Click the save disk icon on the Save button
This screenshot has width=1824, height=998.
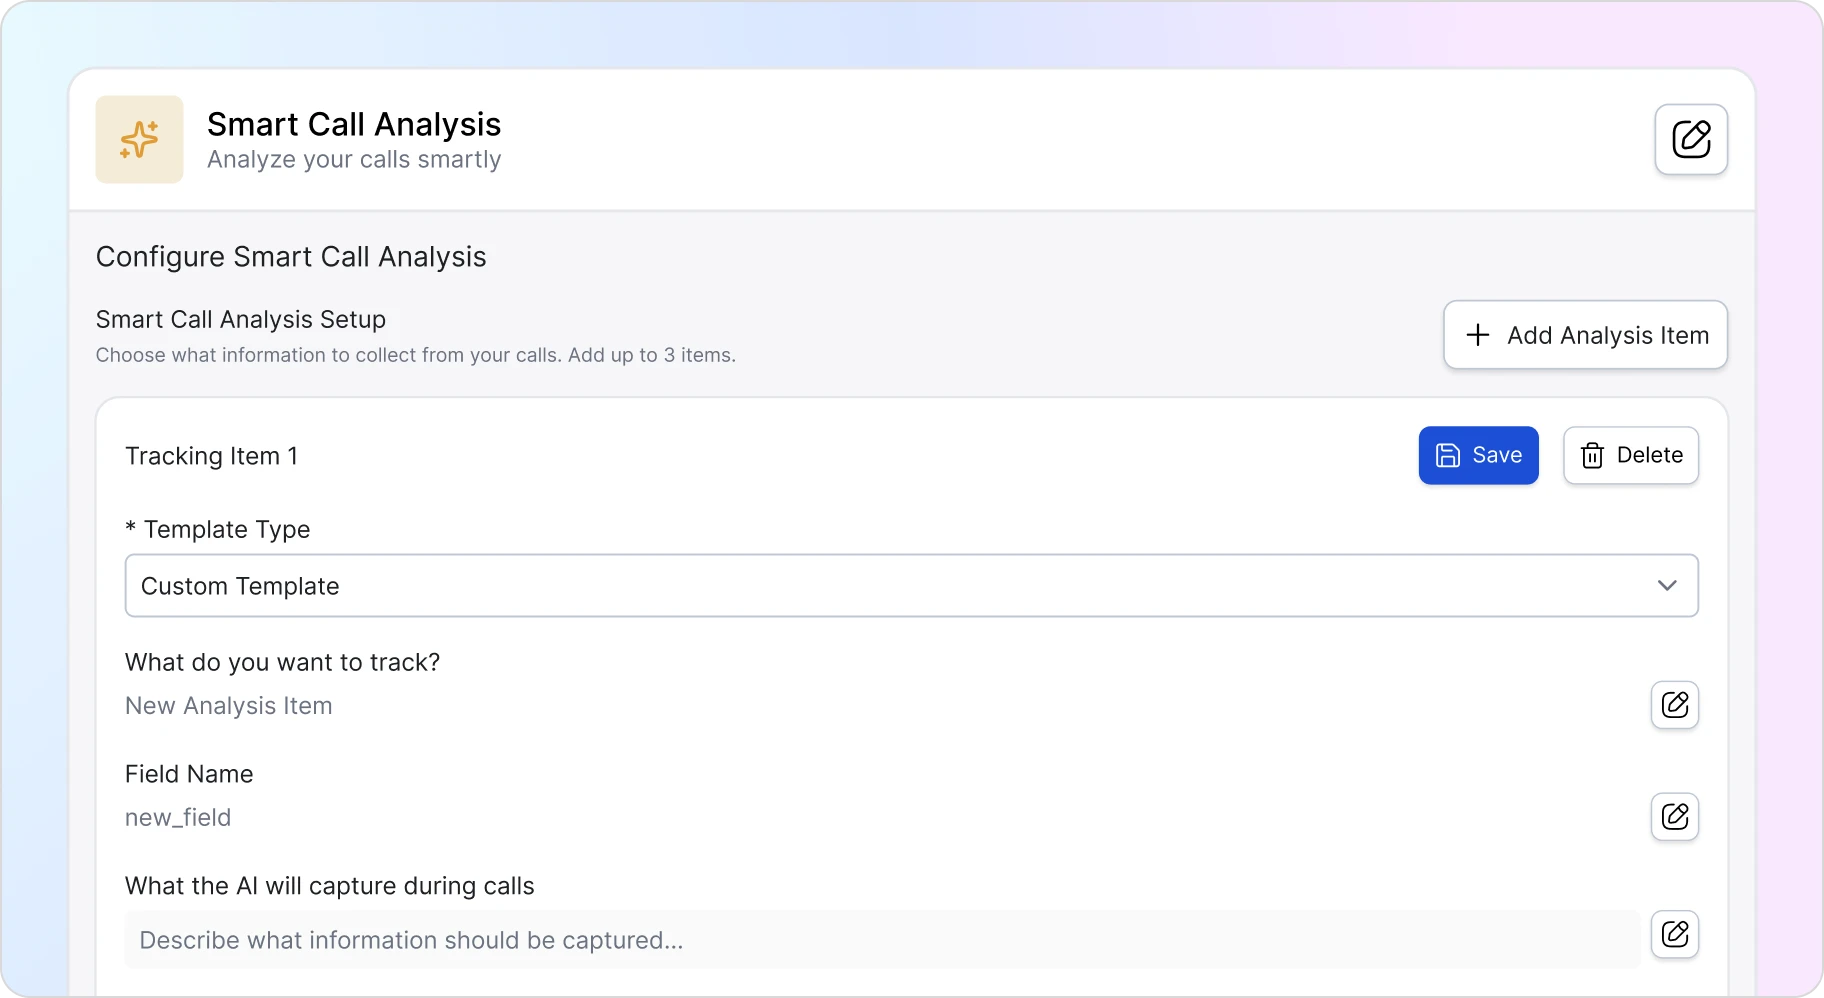(1449, 455)
